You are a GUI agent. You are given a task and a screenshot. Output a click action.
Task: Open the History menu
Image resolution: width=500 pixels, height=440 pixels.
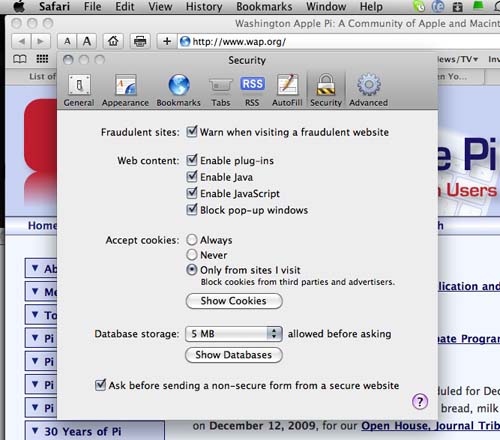click(204, 7)
